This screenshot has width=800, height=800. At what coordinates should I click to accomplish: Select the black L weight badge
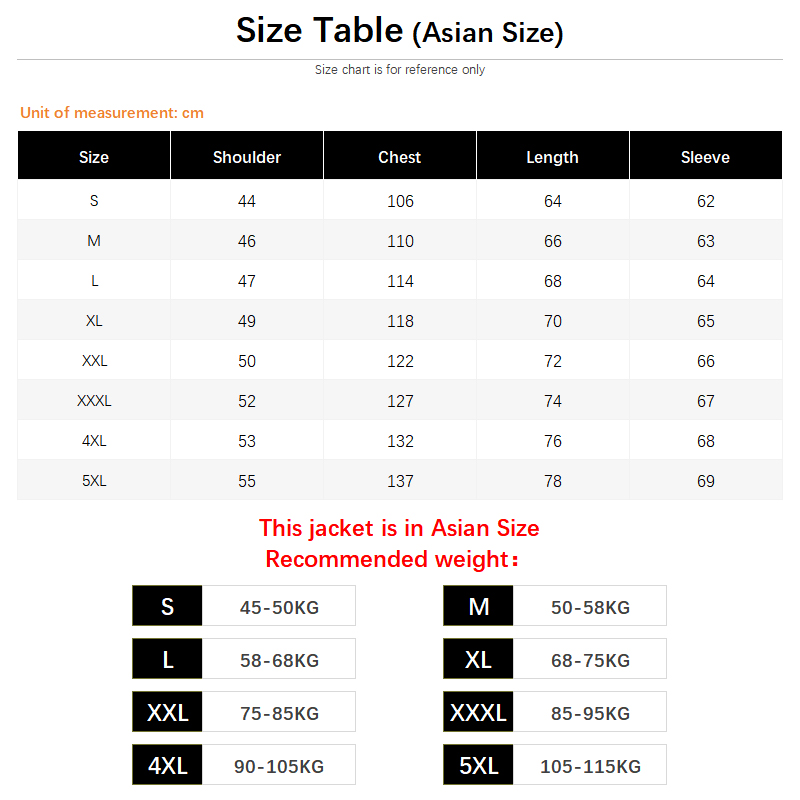coord(167,659)
